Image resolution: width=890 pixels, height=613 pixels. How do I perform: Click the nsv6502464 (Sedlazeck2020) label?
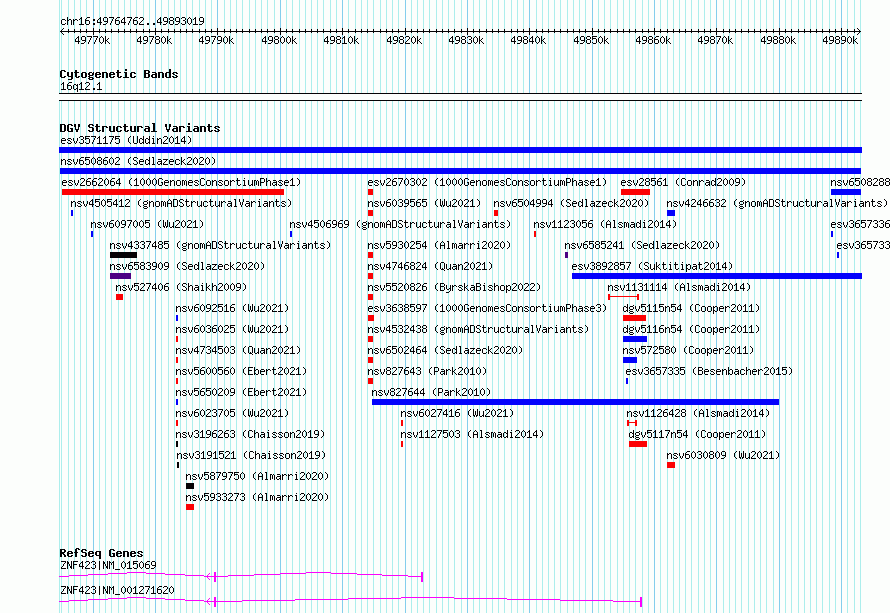445,350
